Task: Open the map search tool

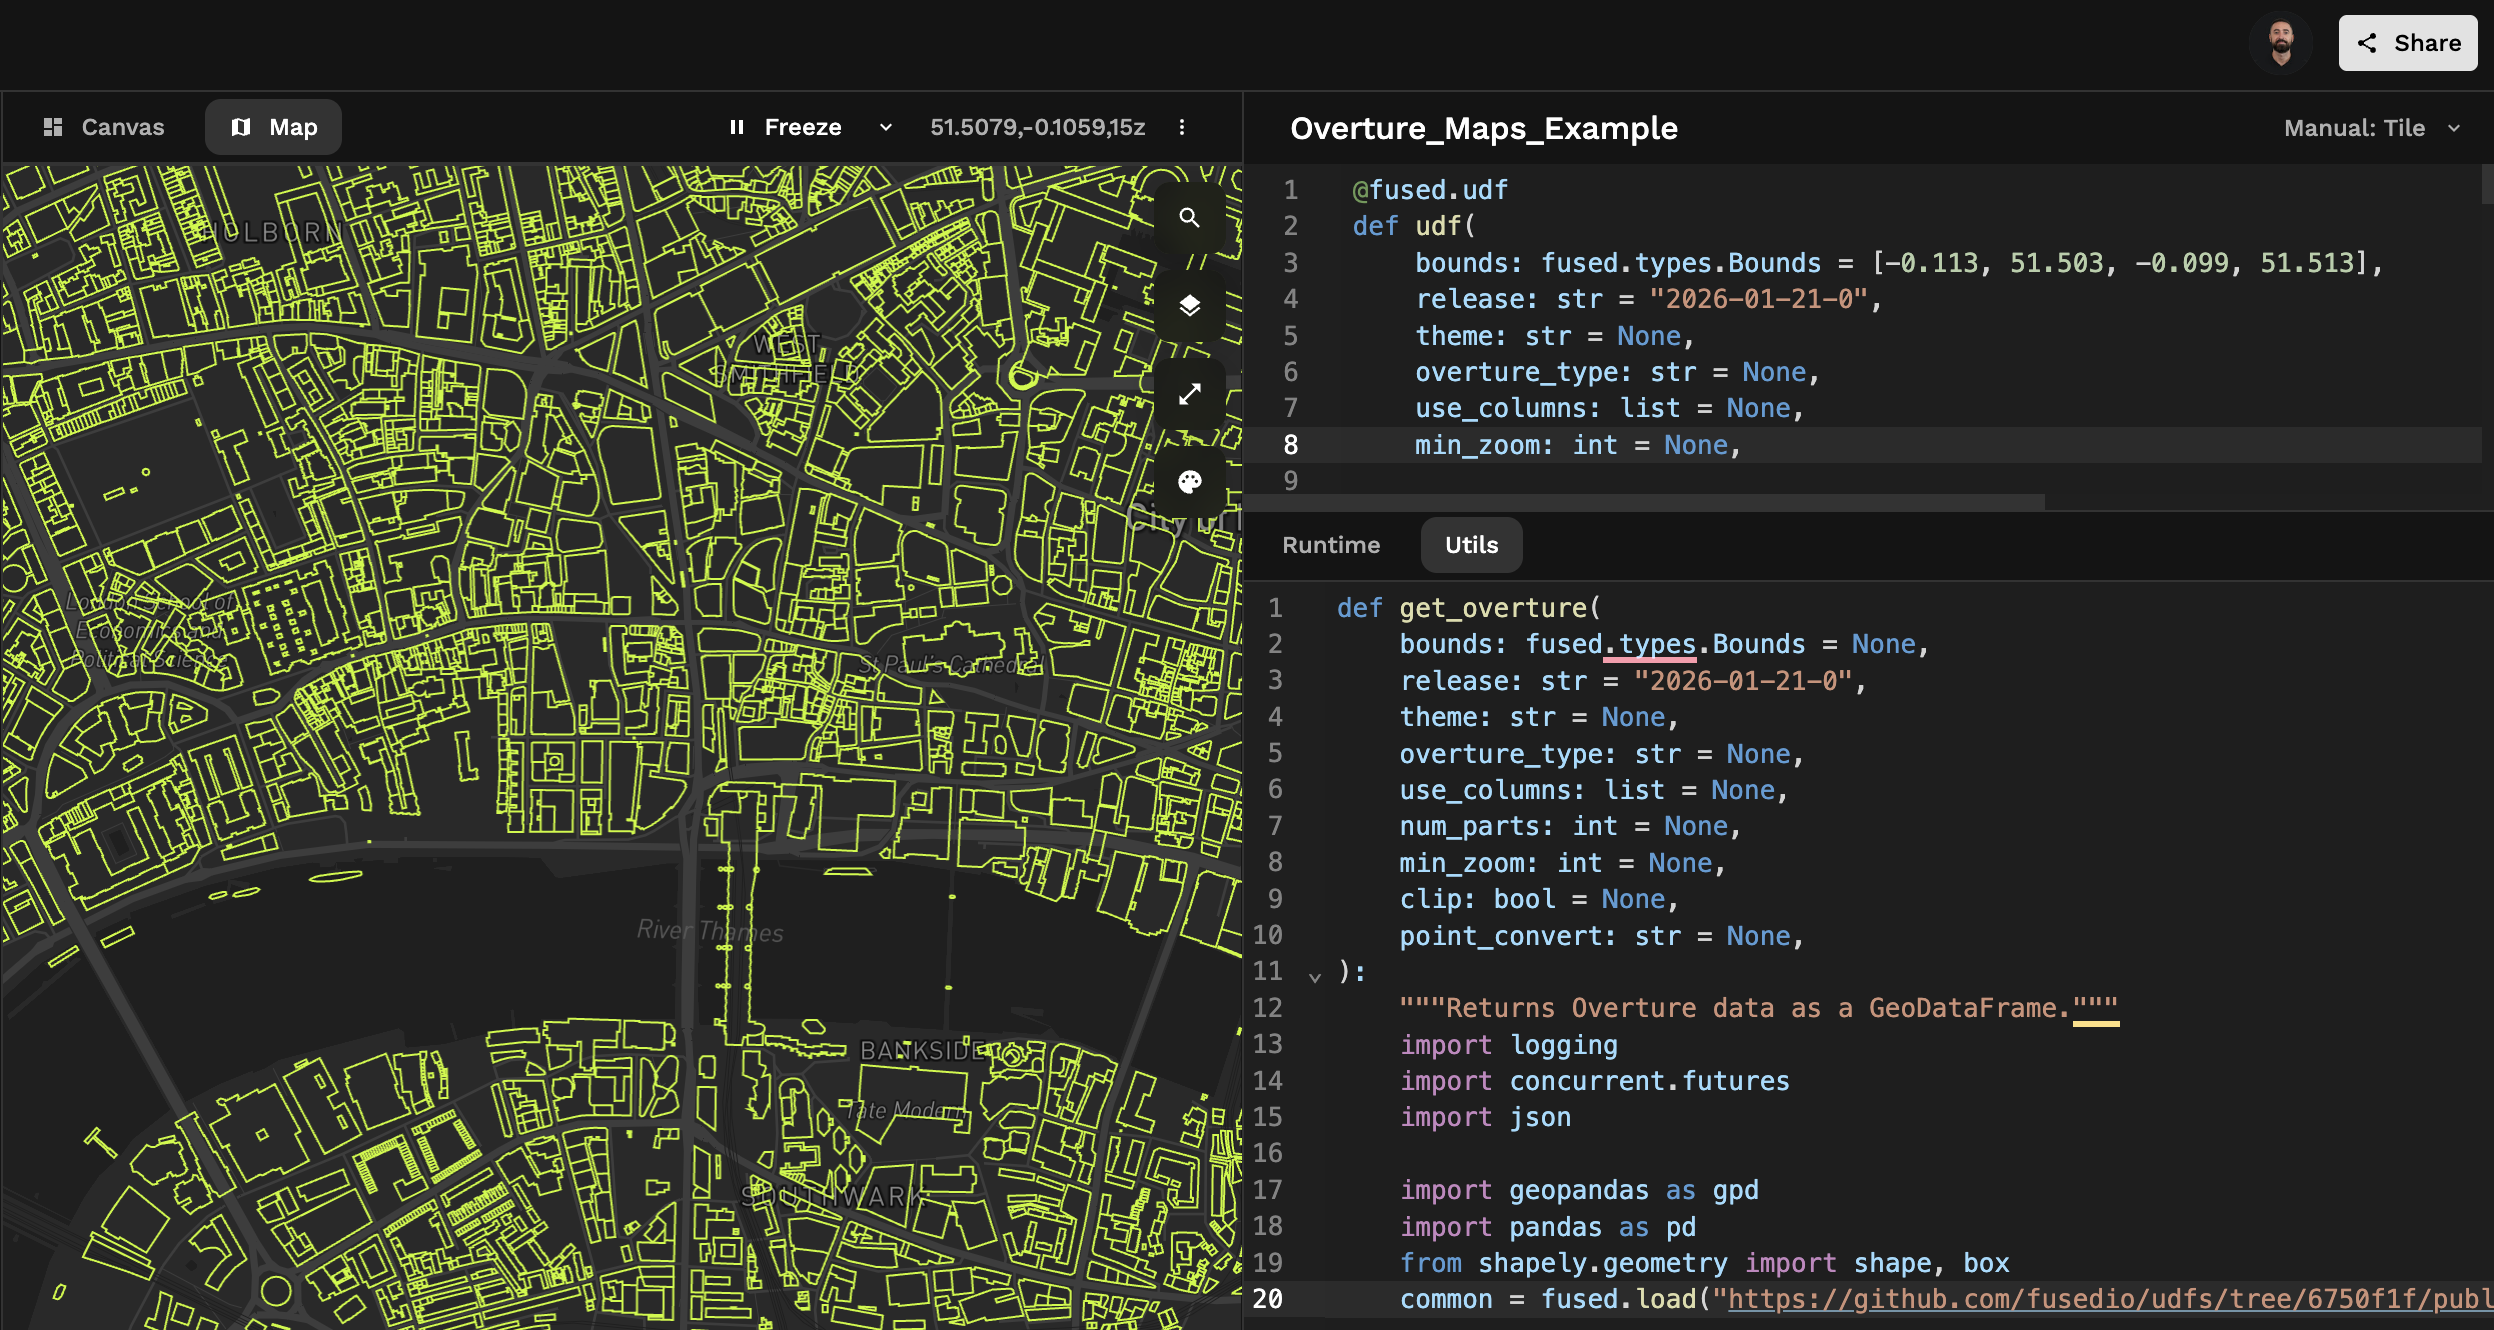Action: 1190,216
